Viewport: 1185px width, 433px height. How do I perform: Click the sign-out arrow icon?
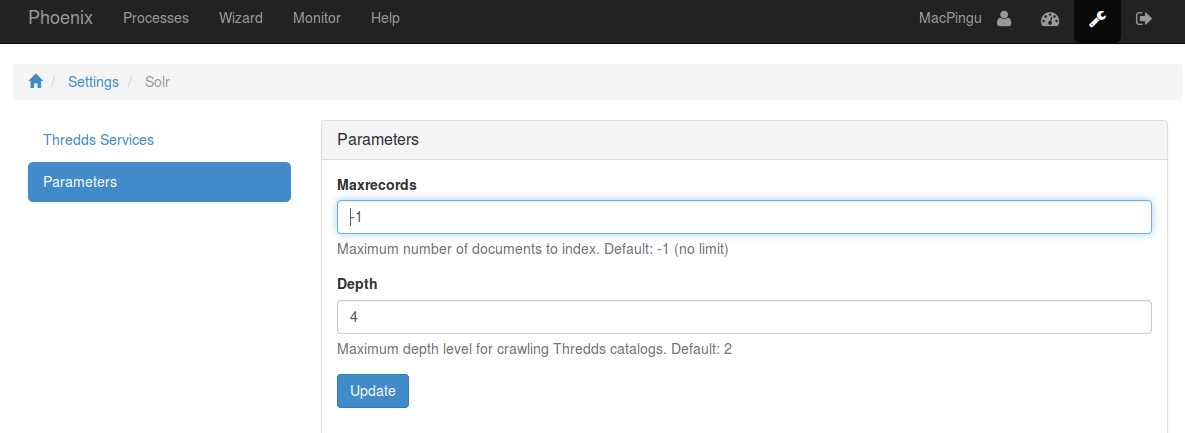[x=1144, y=19]
